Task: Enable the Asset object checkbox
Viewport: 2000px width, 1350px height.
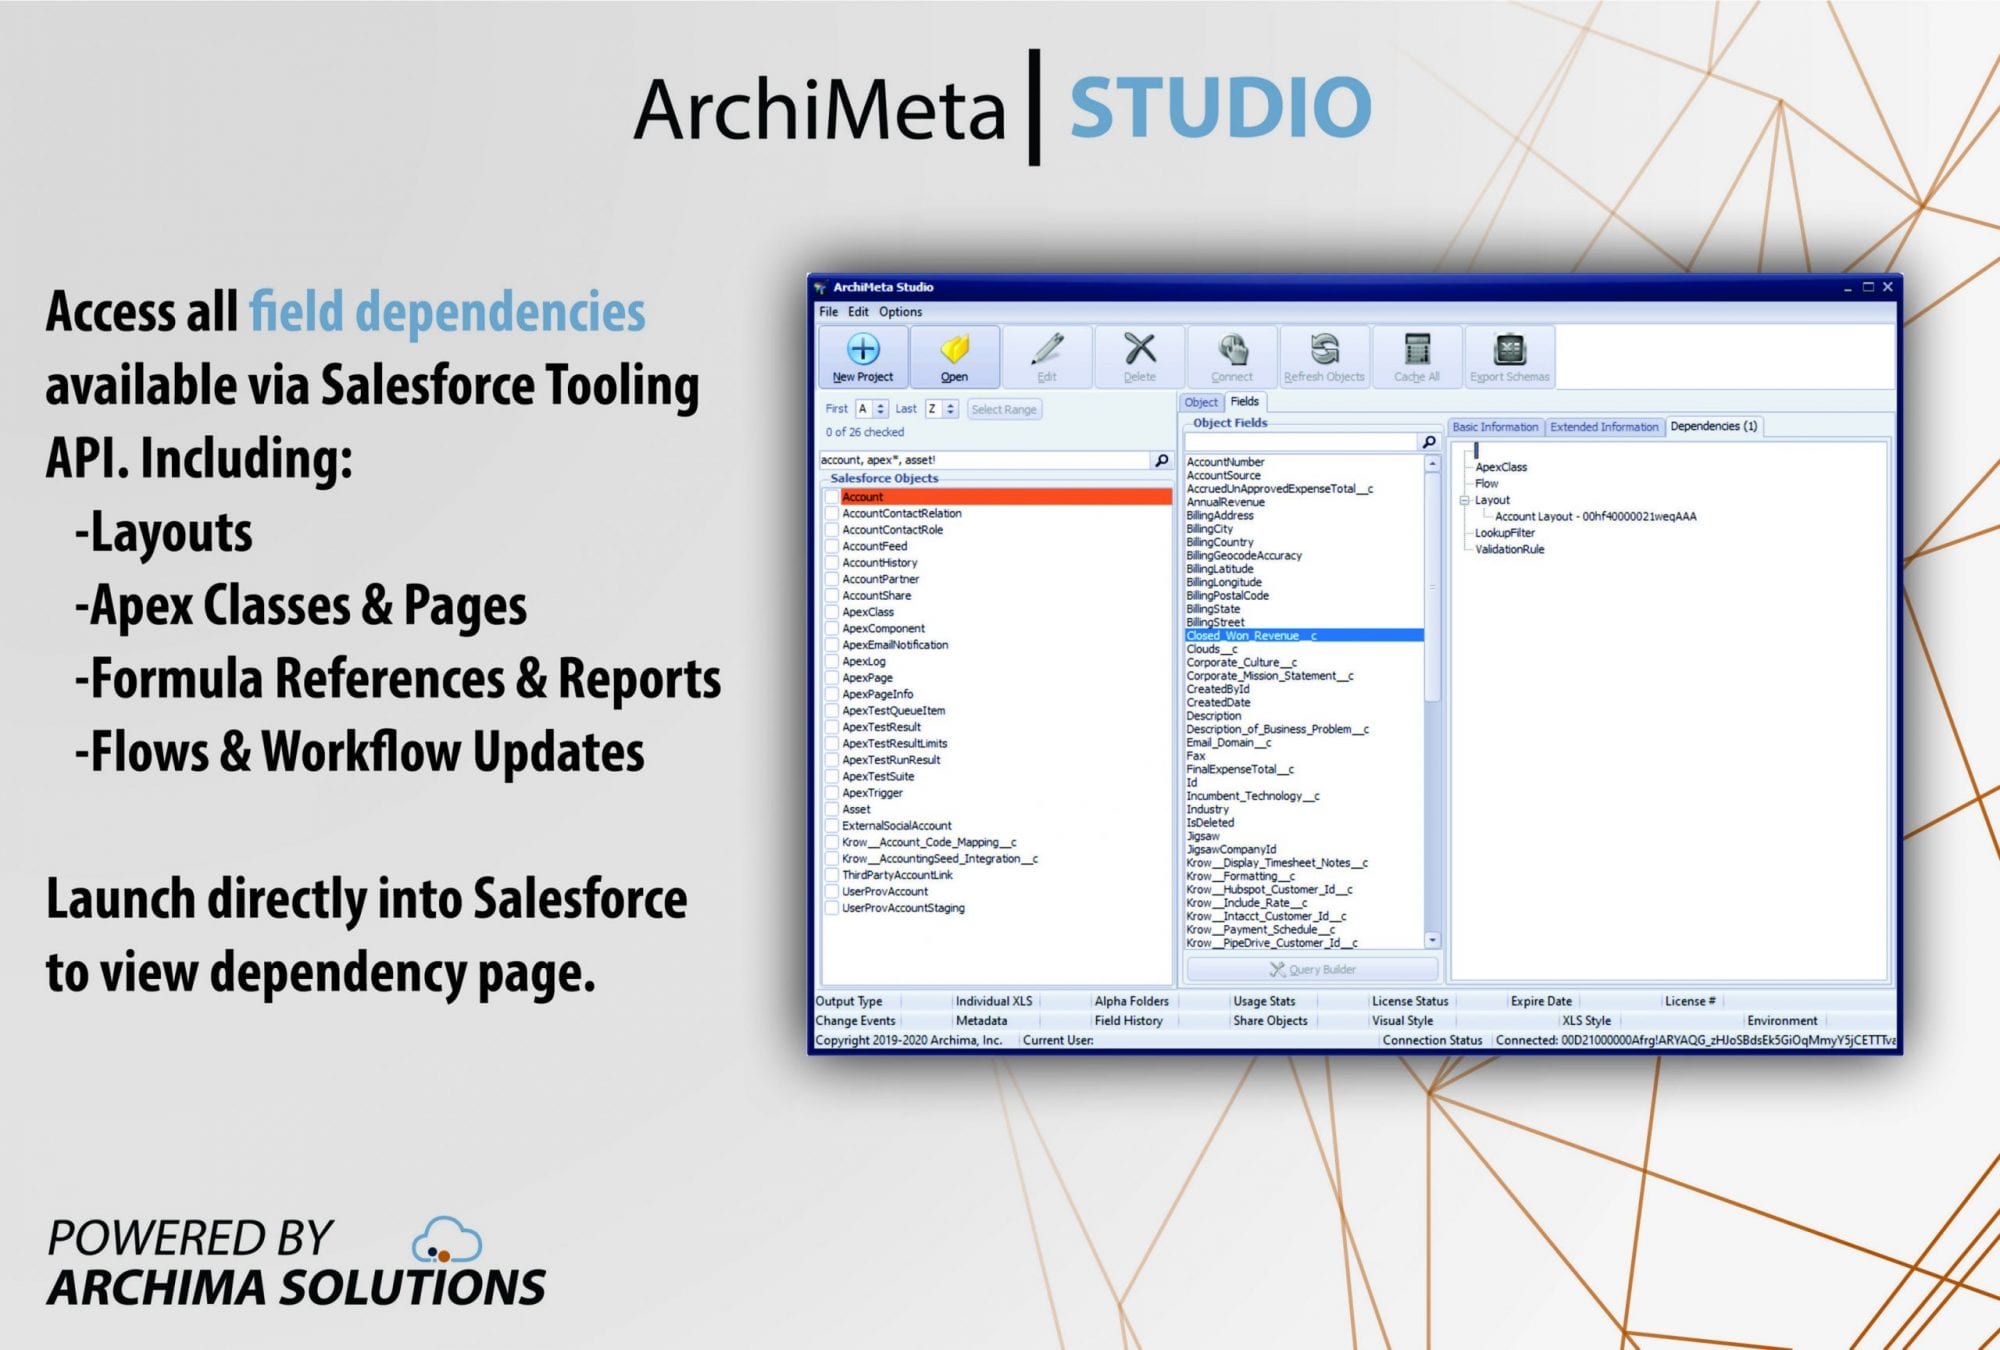Action: click(831, 810)
